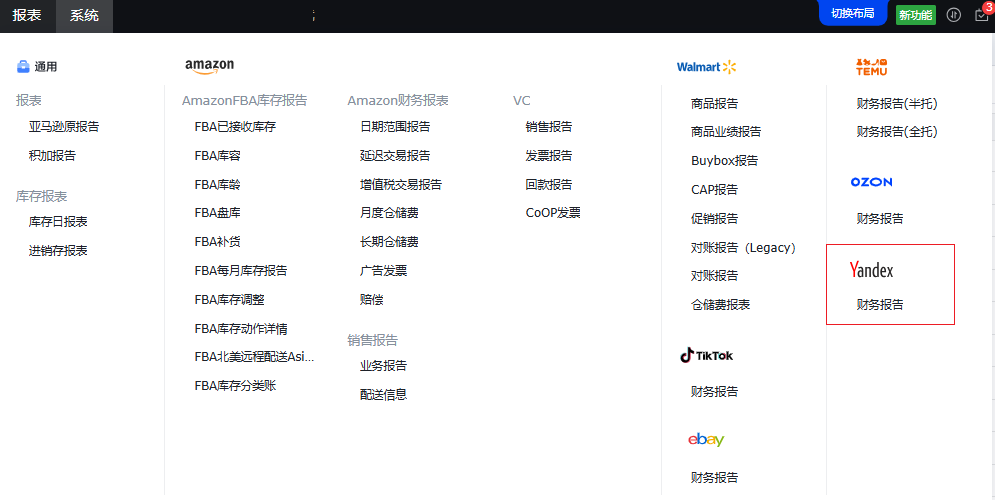
Task: Open Walmart 对账报告 without Legacy
Action: pyautogui.click(x=715, y=275)
